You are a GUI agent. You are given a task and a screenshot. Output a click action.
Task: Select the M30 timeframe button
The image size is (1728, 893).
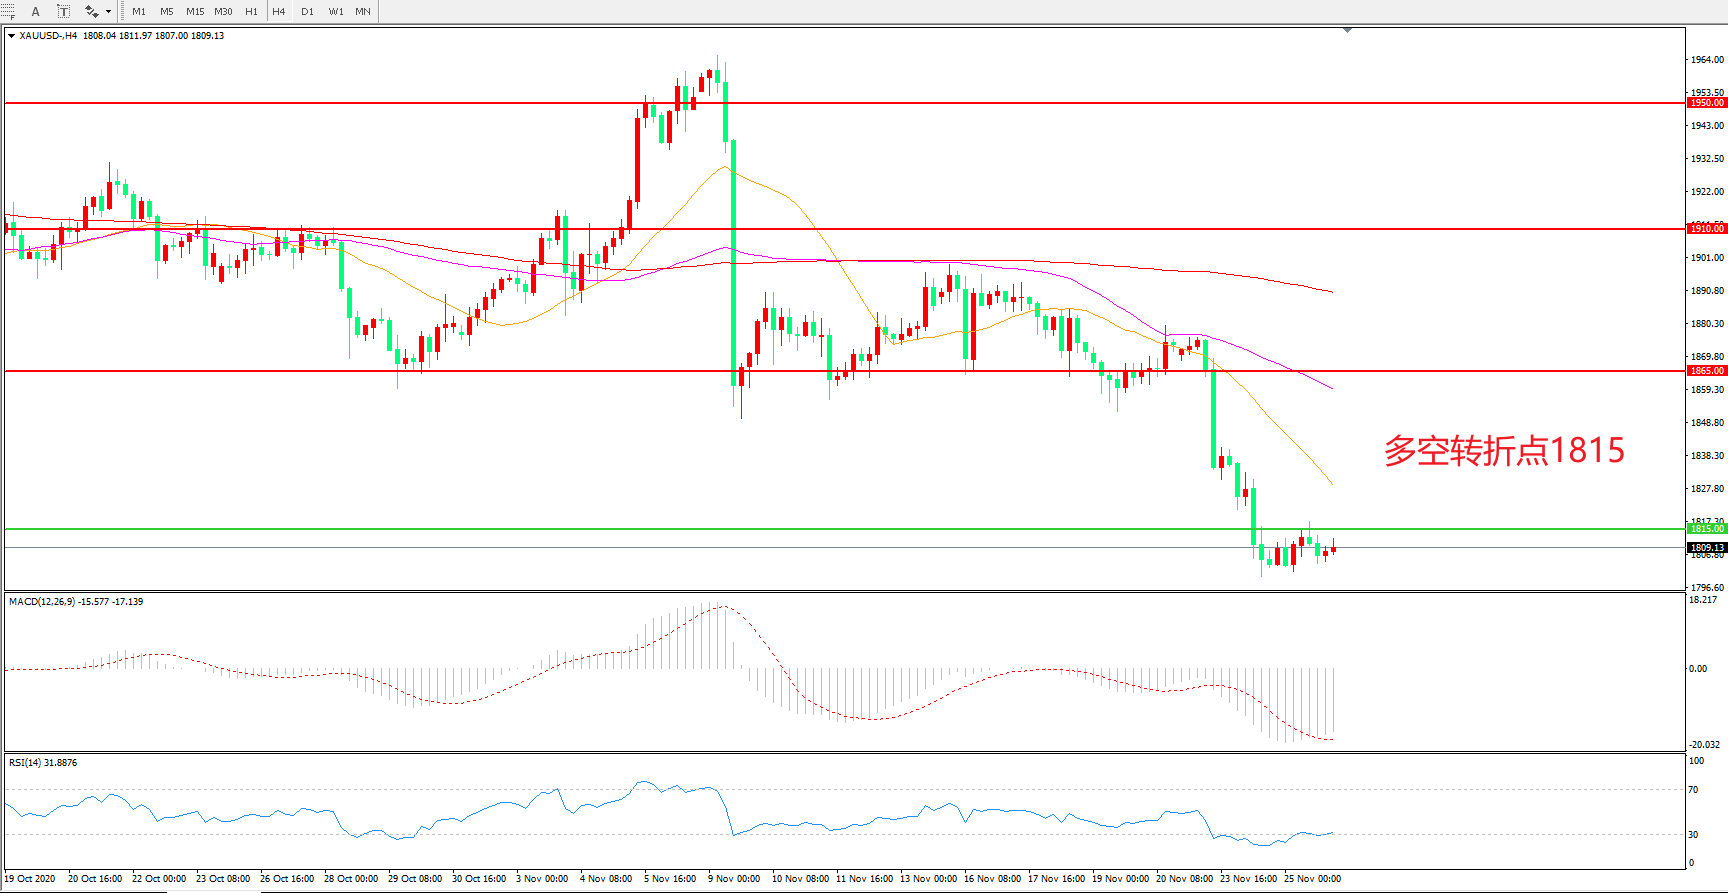point(223,12)
